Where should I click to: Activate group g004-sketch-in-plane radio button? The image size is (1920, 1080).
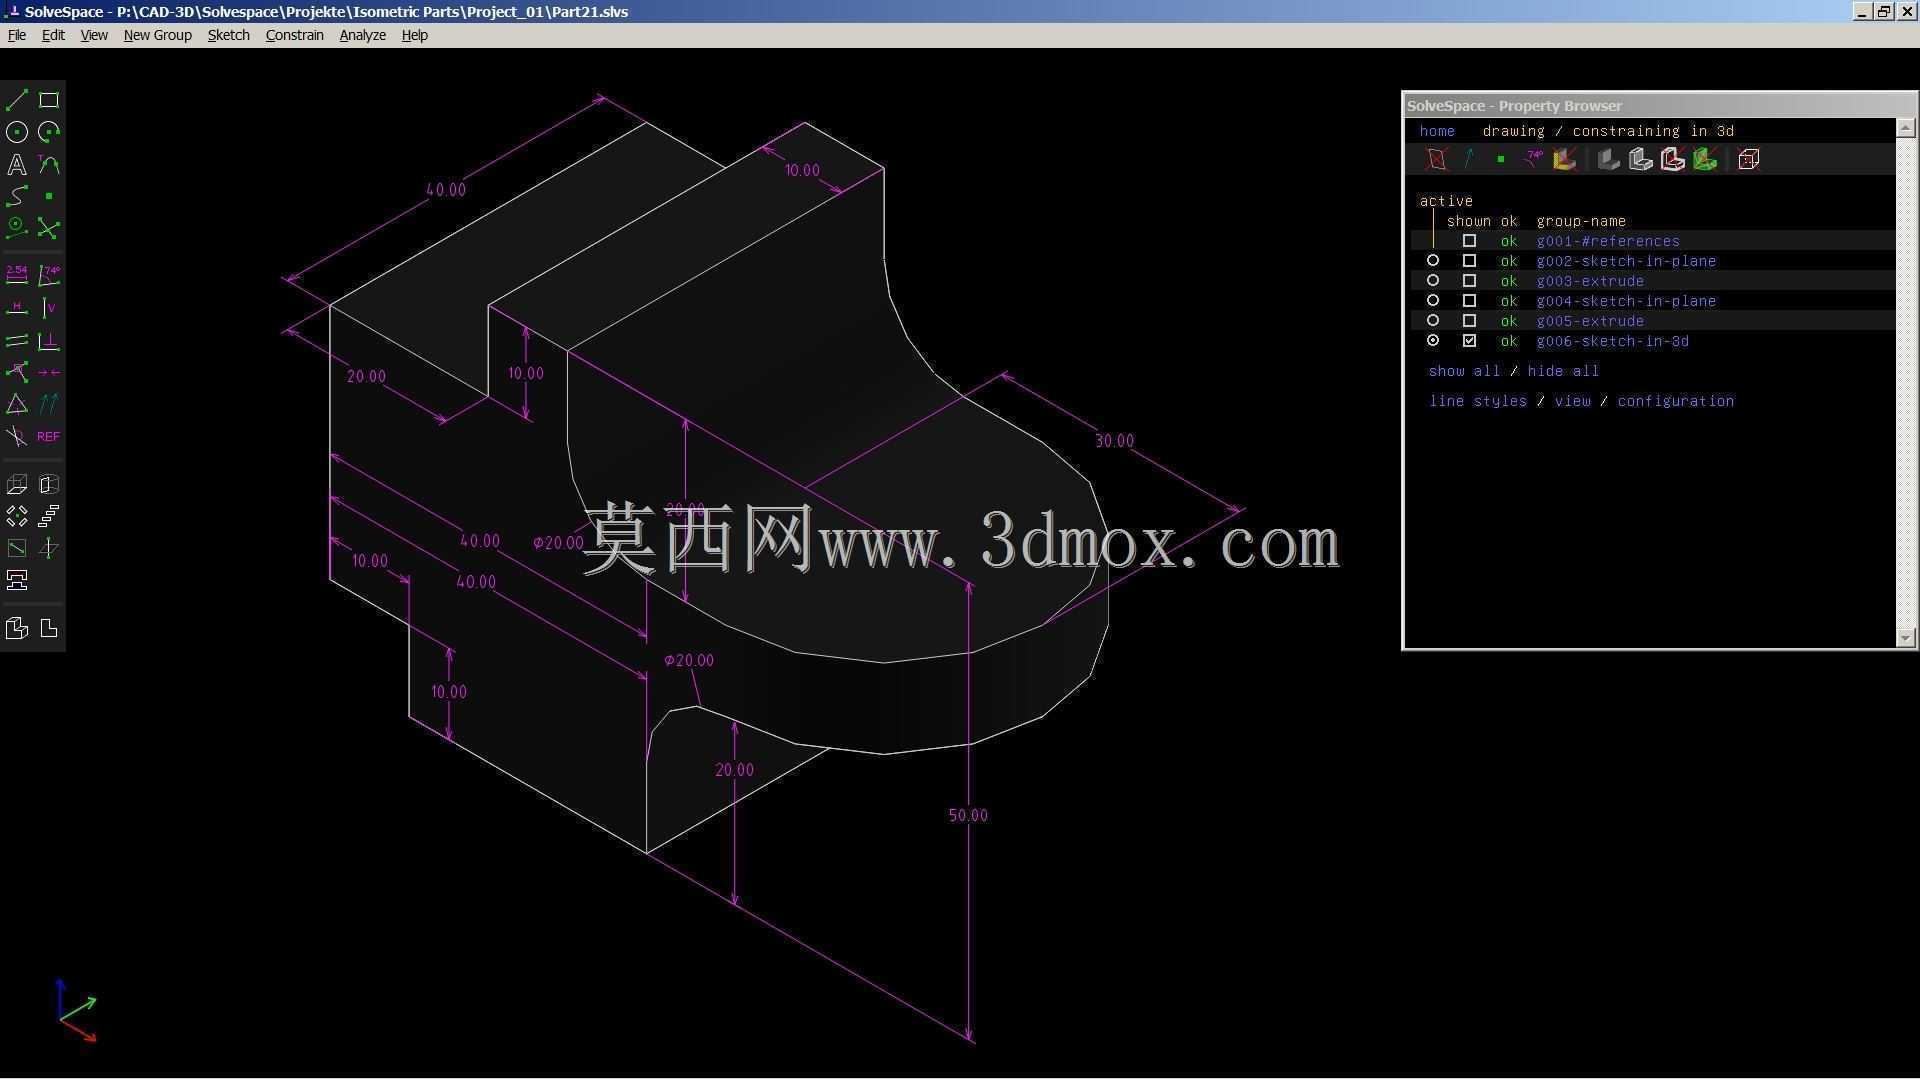(x=1433, y=301)
